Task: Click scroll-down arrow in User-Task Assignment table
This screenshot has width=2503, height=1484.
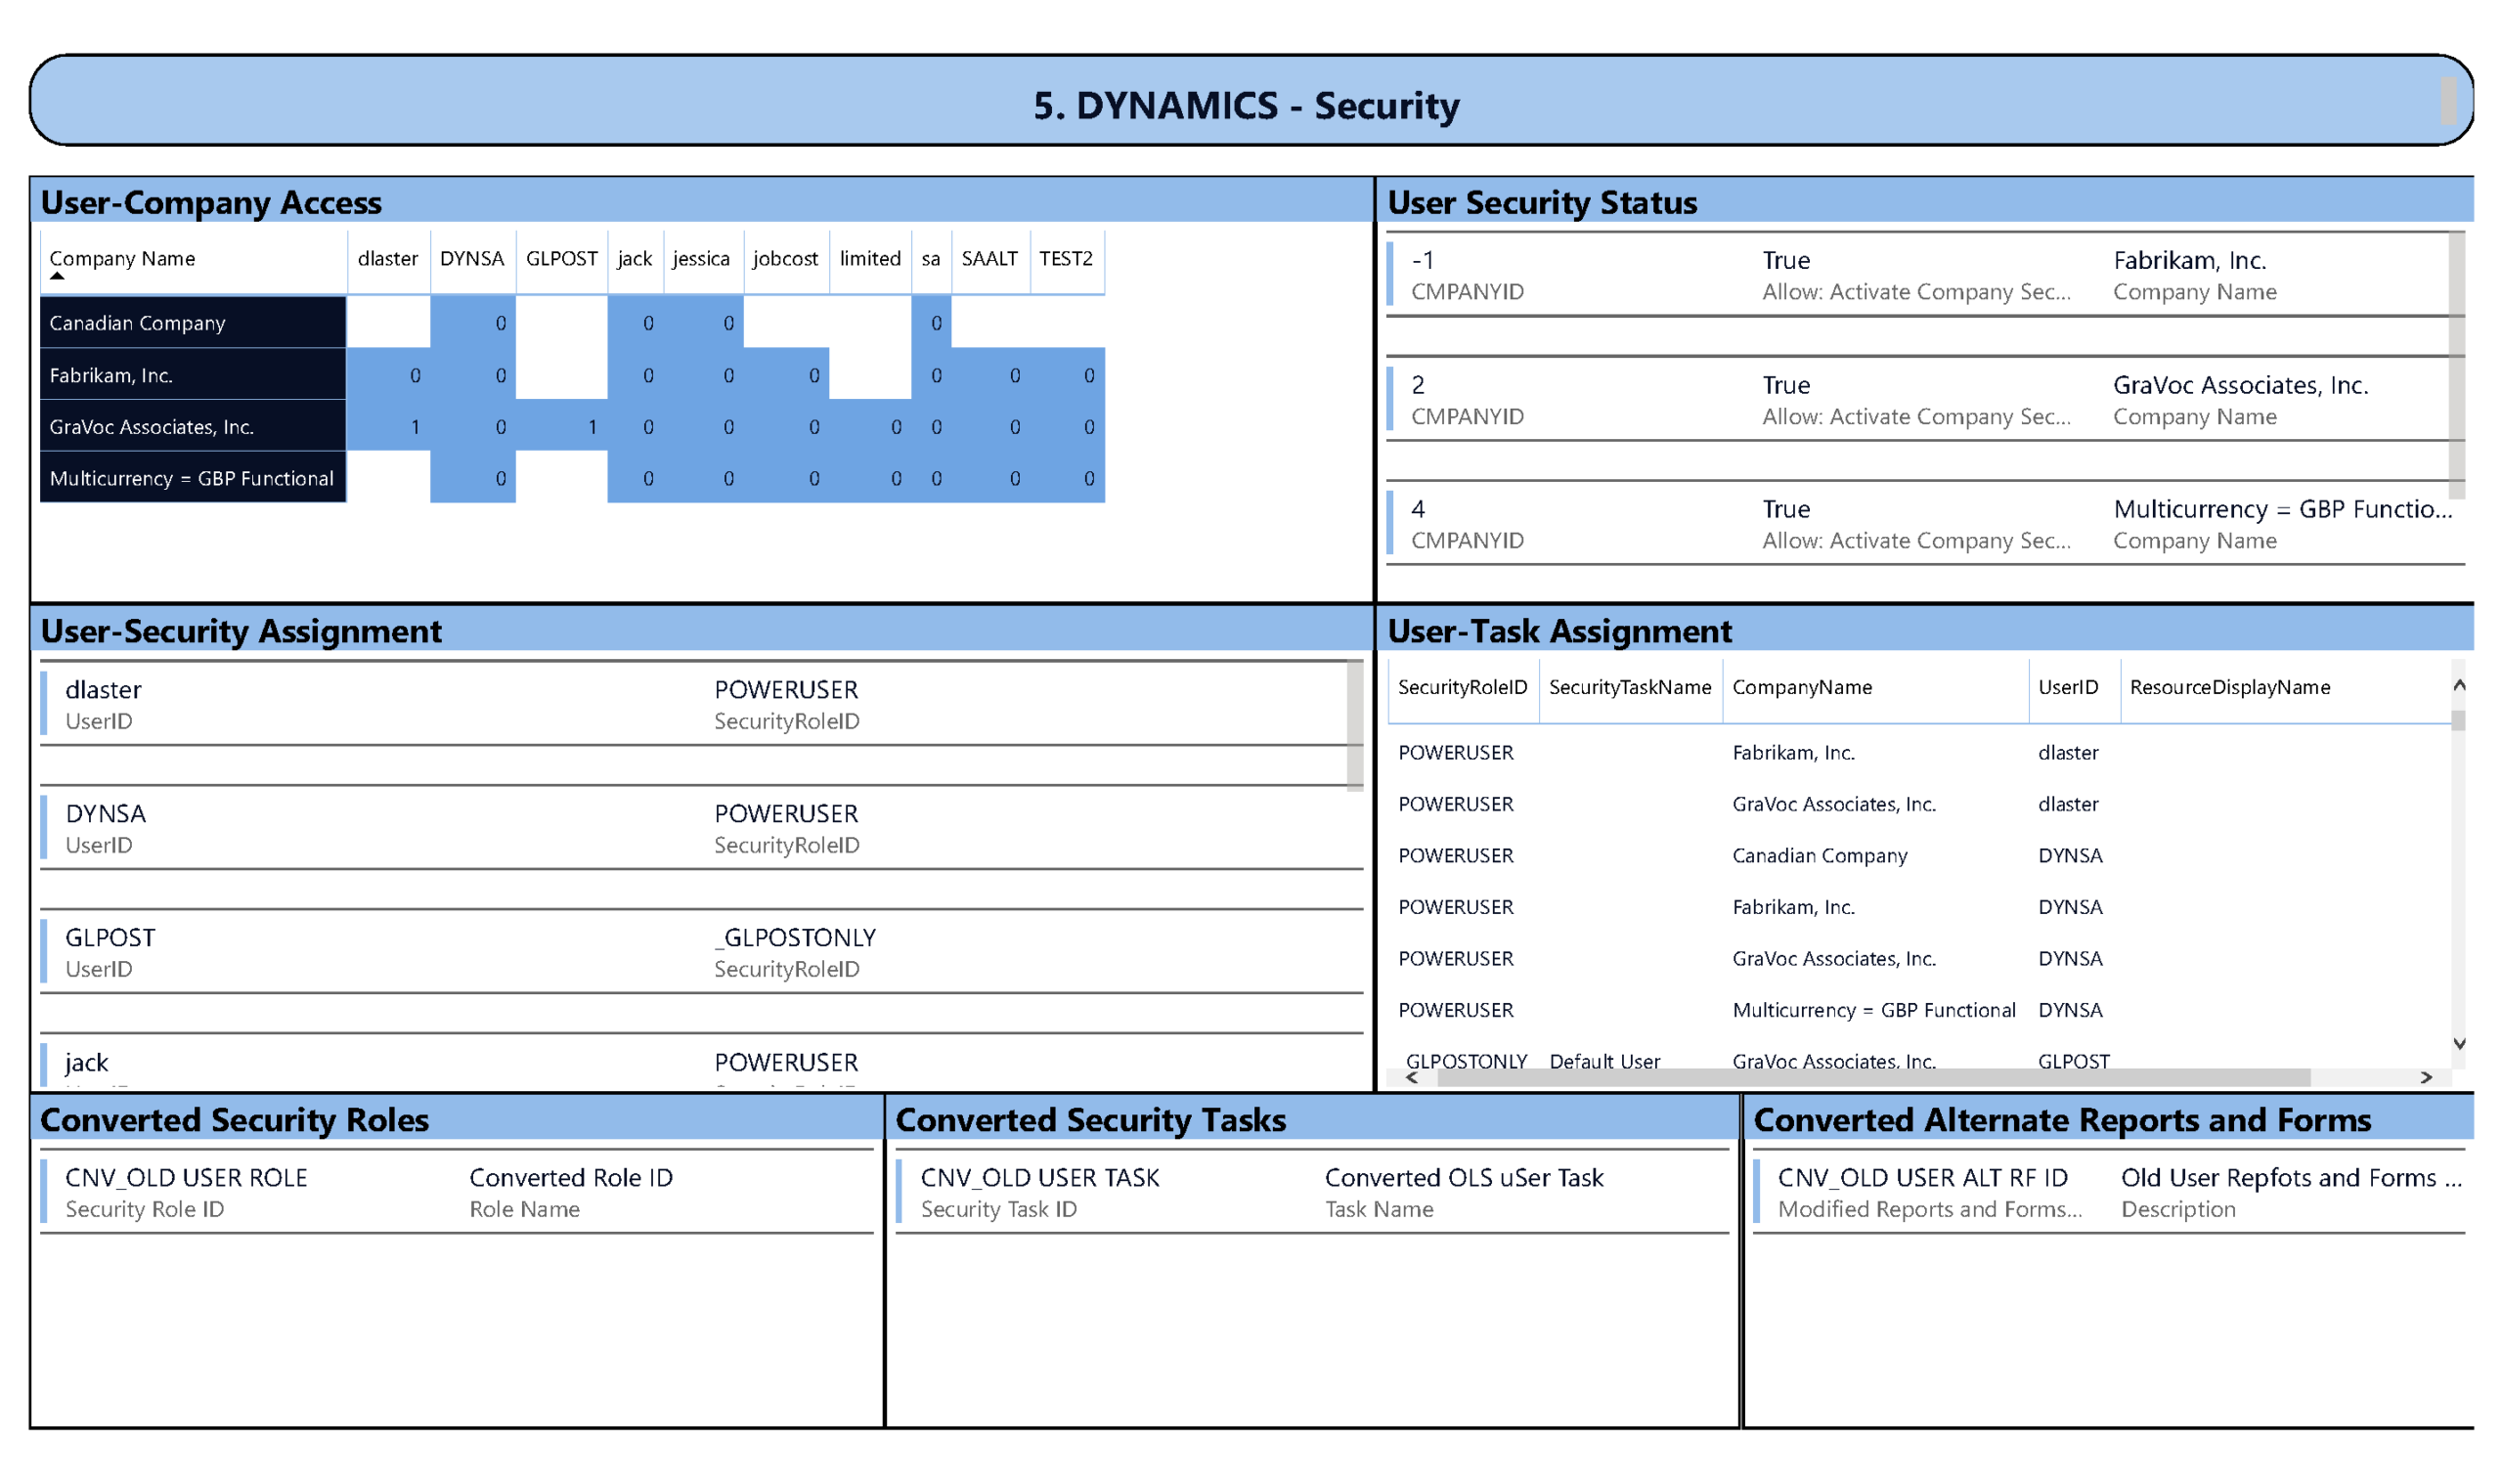Action: 2459,1044
